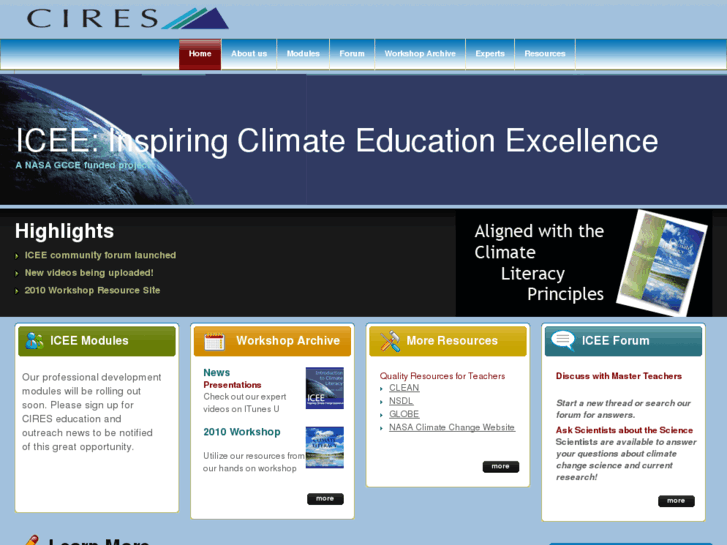Click the Climate Literacy Principles booklet image
The image size is (727, 545).
coord(662,263)
